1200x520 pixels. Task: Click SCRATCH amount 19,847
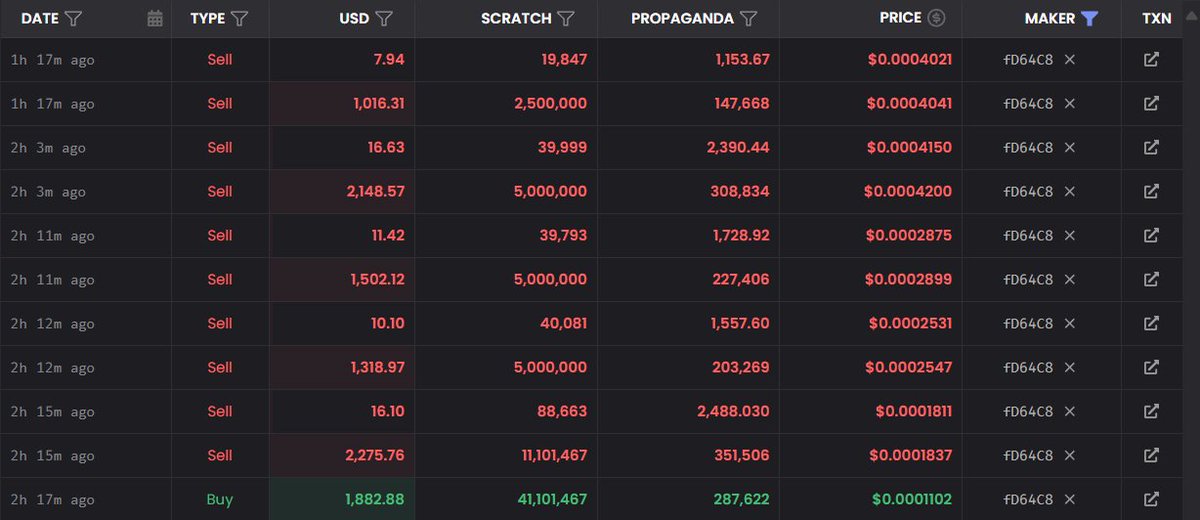pyautogui.click(x=565, y=60)
